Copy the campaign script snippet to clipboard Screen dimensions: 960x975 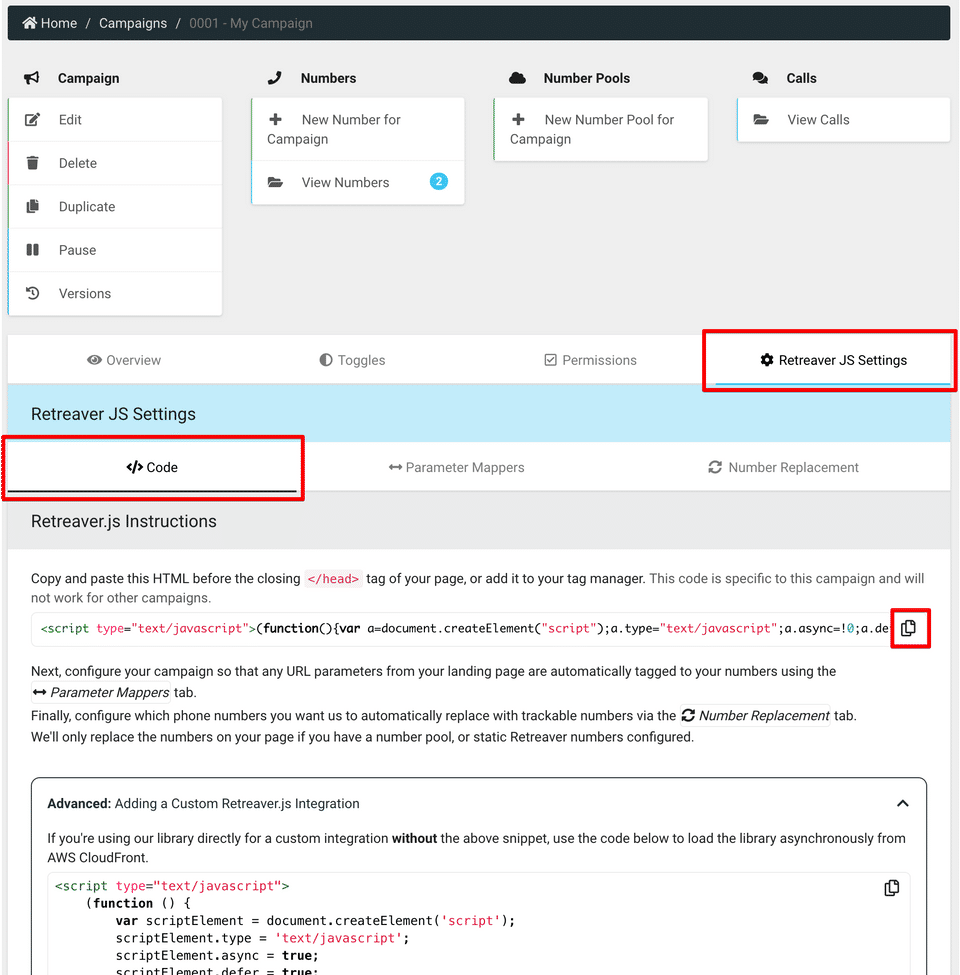click(909, 628)
